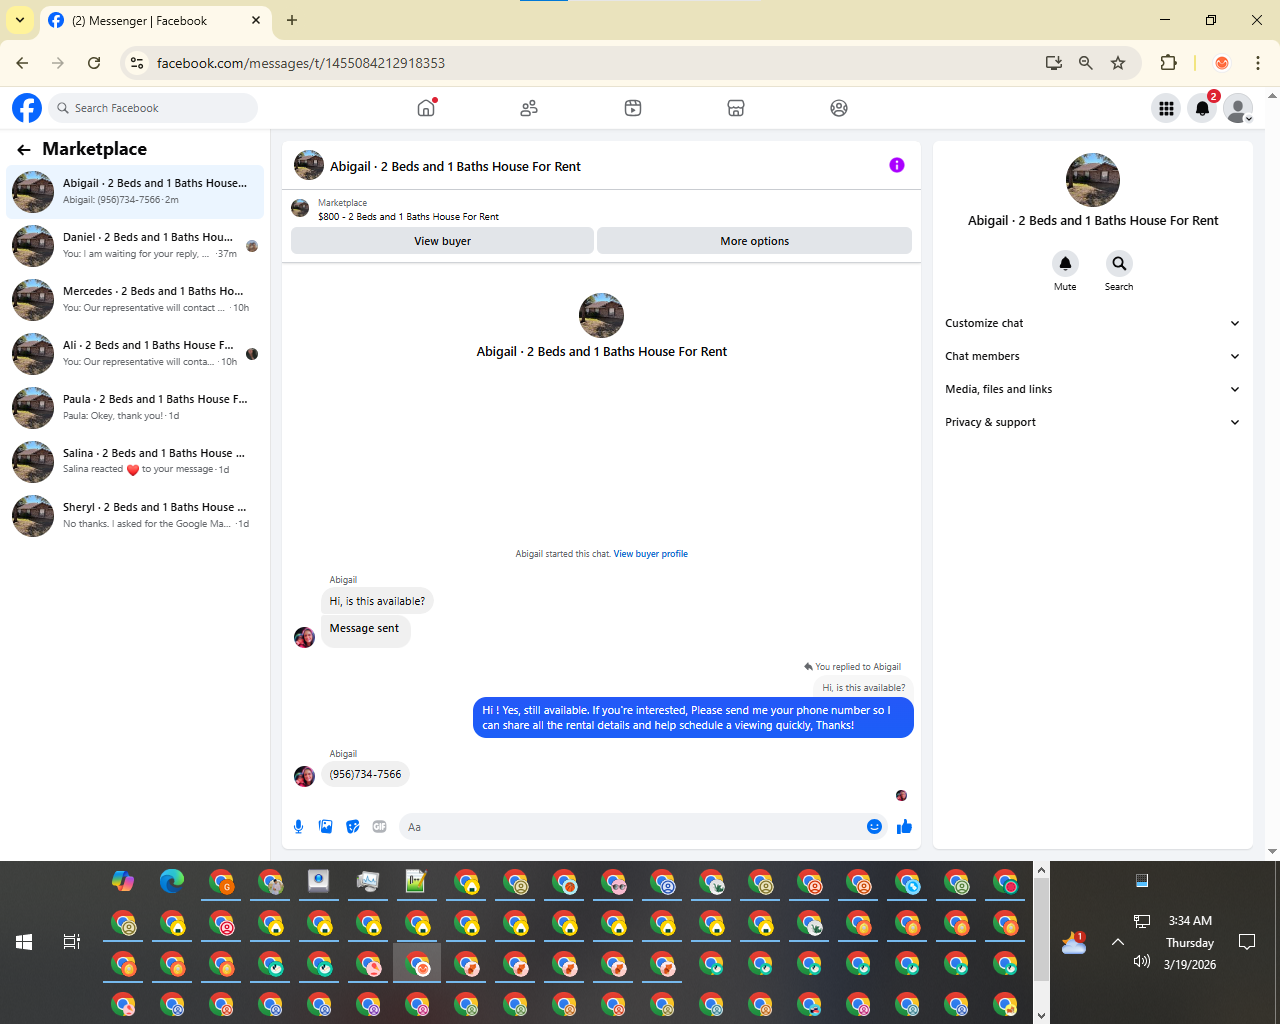This screenshot has height=1024, width=1280.
Task: Expand Media, files and links section
Action: [1092, 389]
